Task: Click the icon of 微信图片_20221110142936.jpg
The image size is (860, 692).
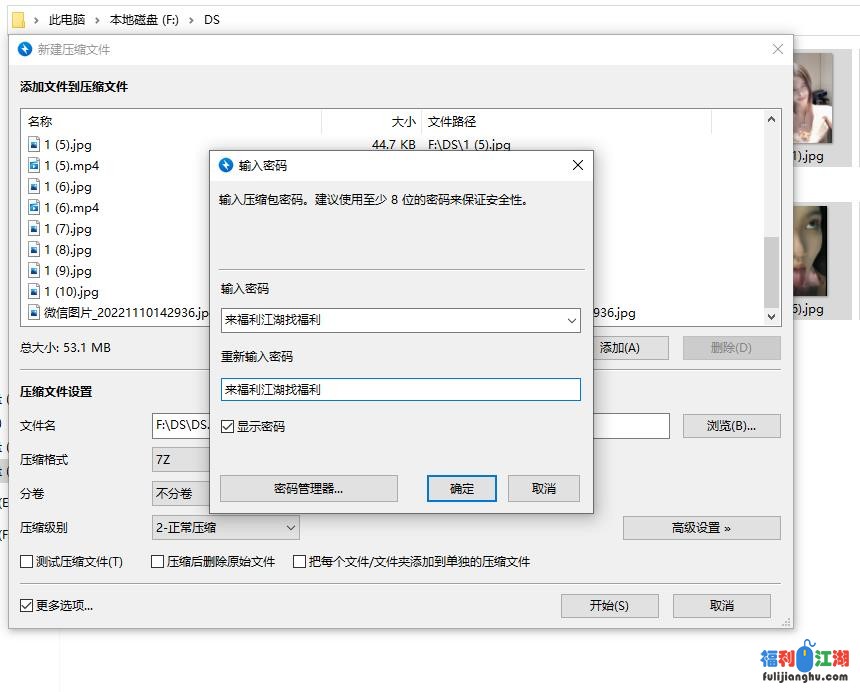Action: (35, 312)
